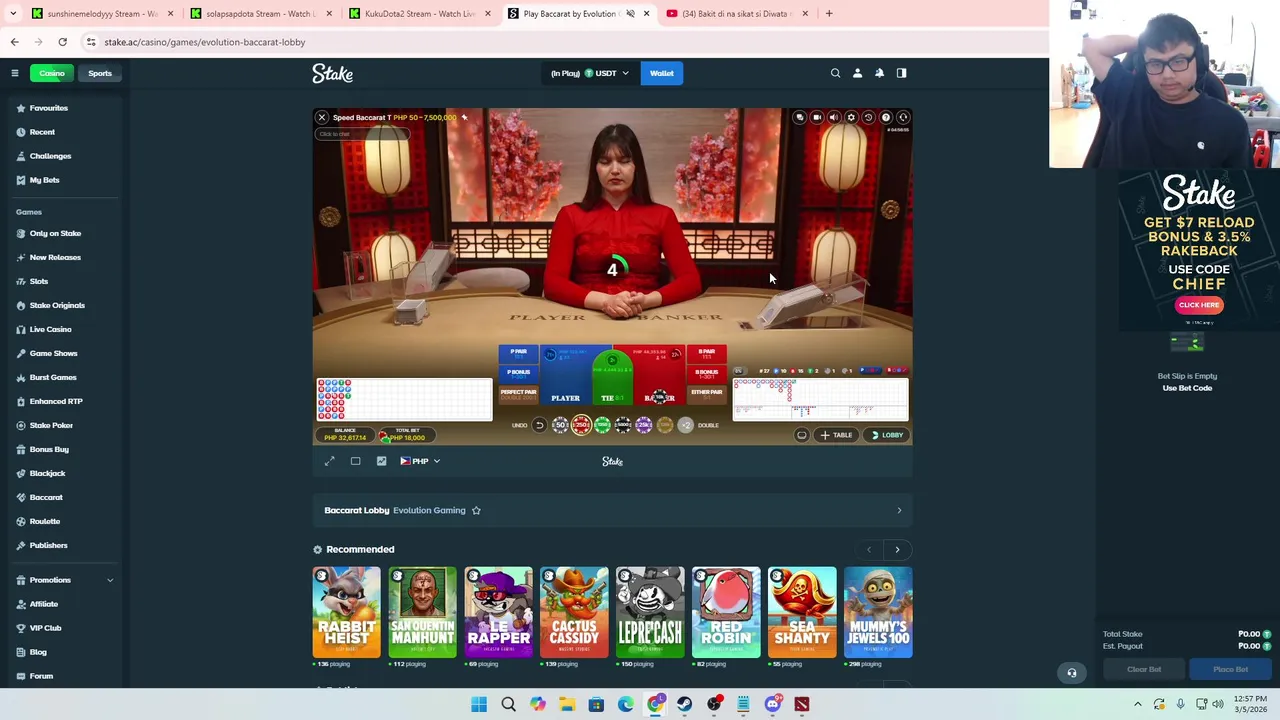
Task: Collapse the sidebar hamburger menu
Action: point(15,73)
